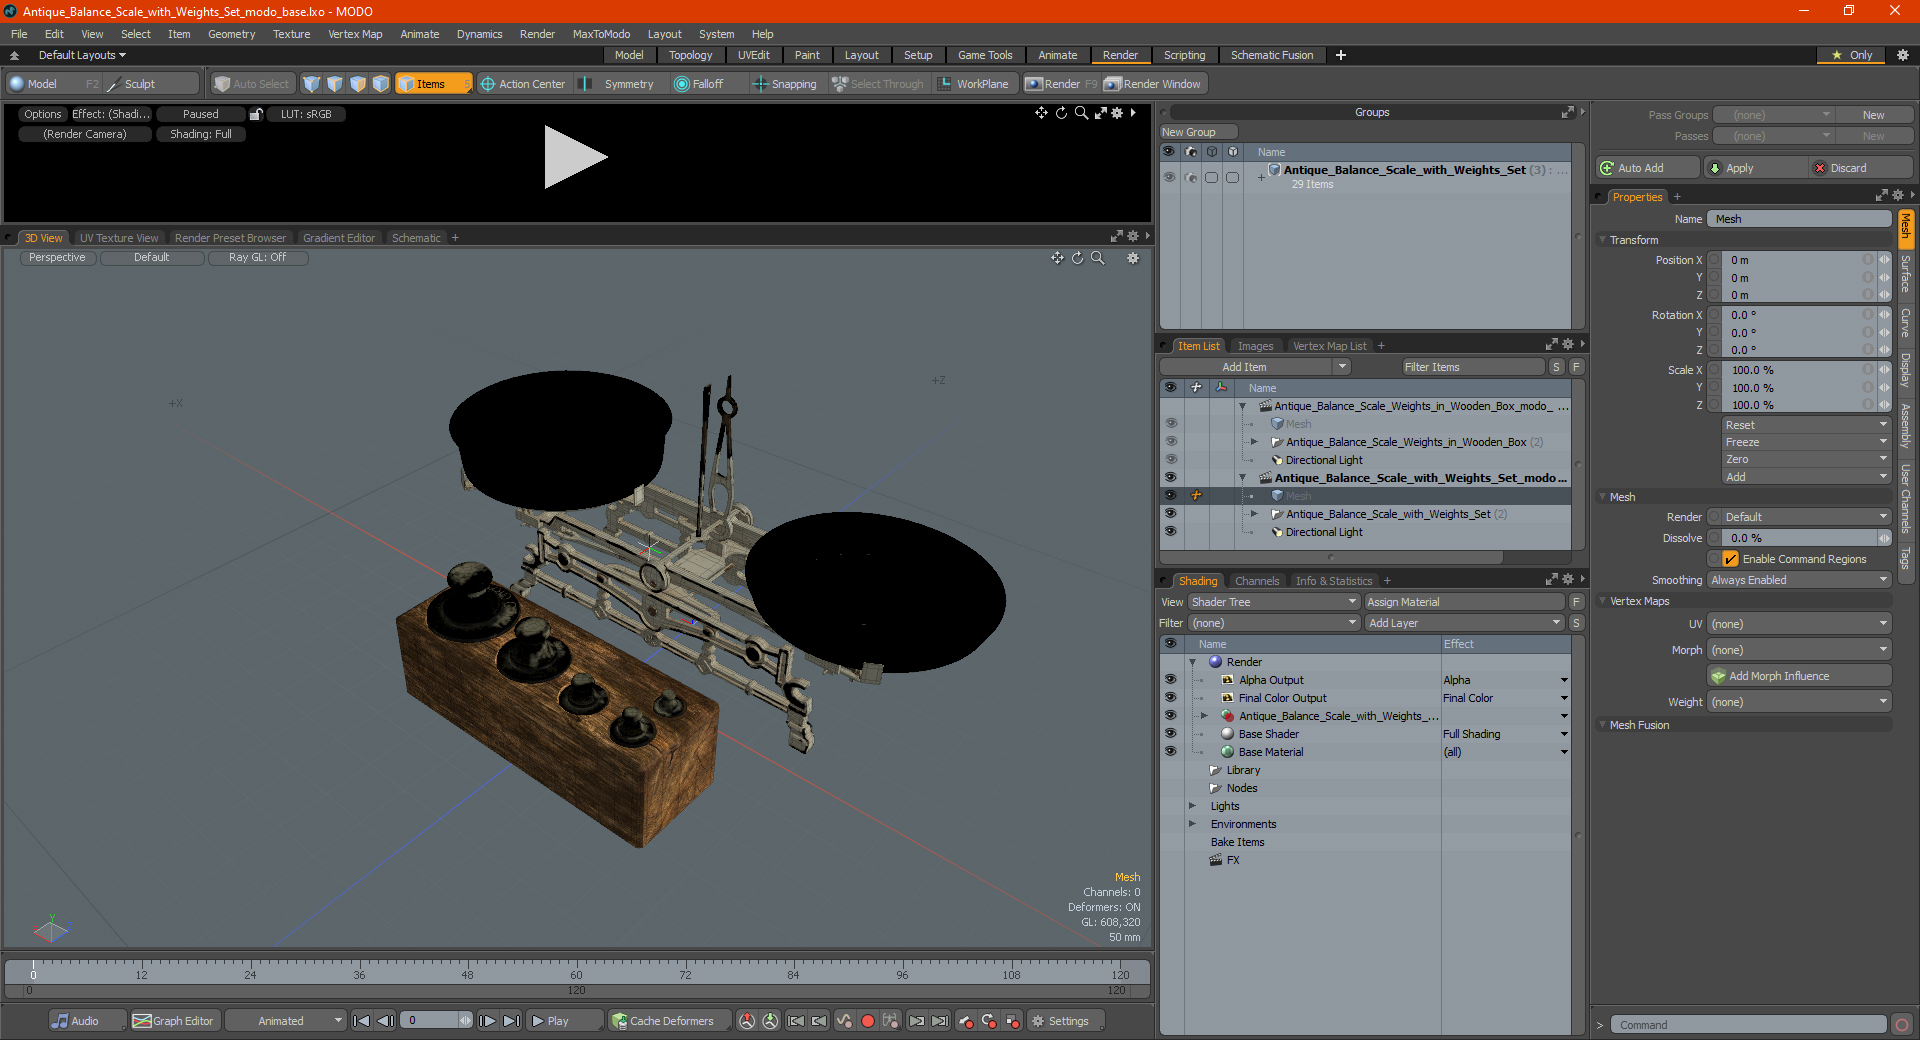Open WorkPlane menu
This screenshot has width=1920, height=1040.
pos(973,84)
